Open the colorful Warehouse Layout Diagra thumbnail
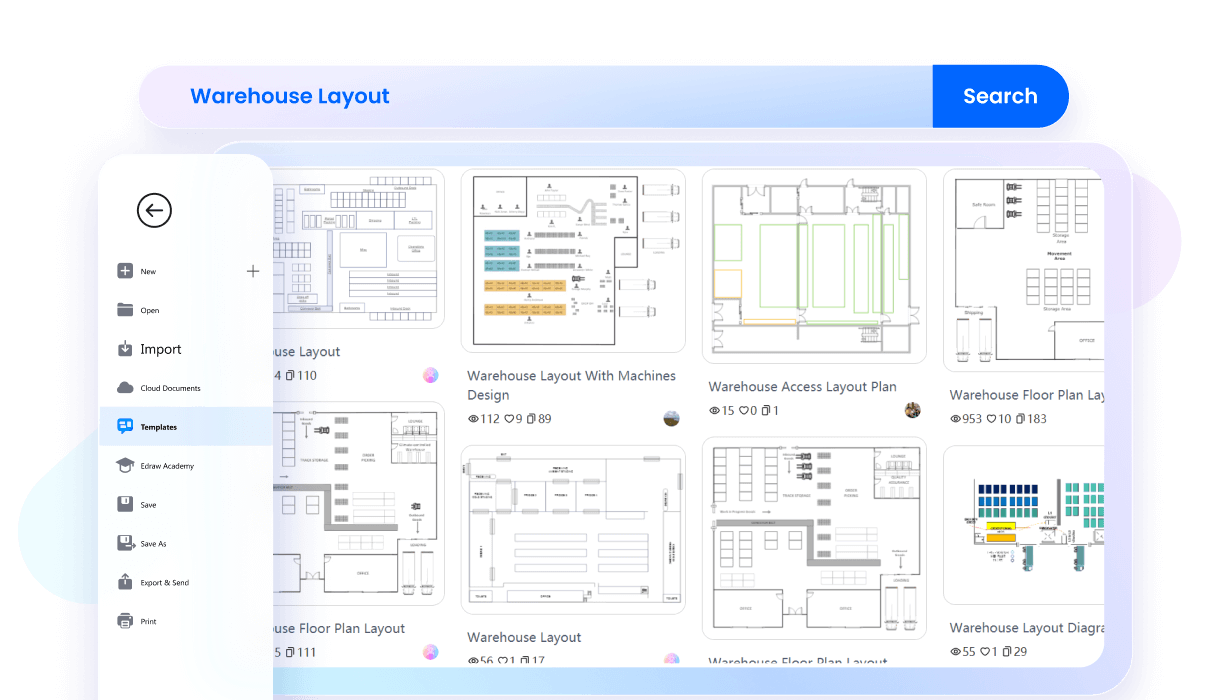Screen dimensions: 1208x700 1023,525
